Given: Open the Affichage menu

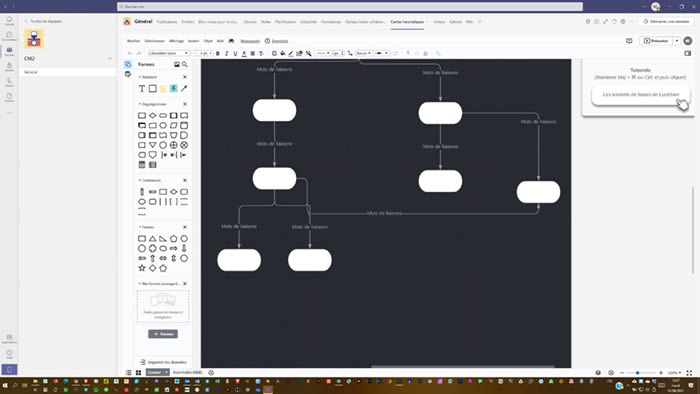Looking at the screenshot, I should [176, 41].
